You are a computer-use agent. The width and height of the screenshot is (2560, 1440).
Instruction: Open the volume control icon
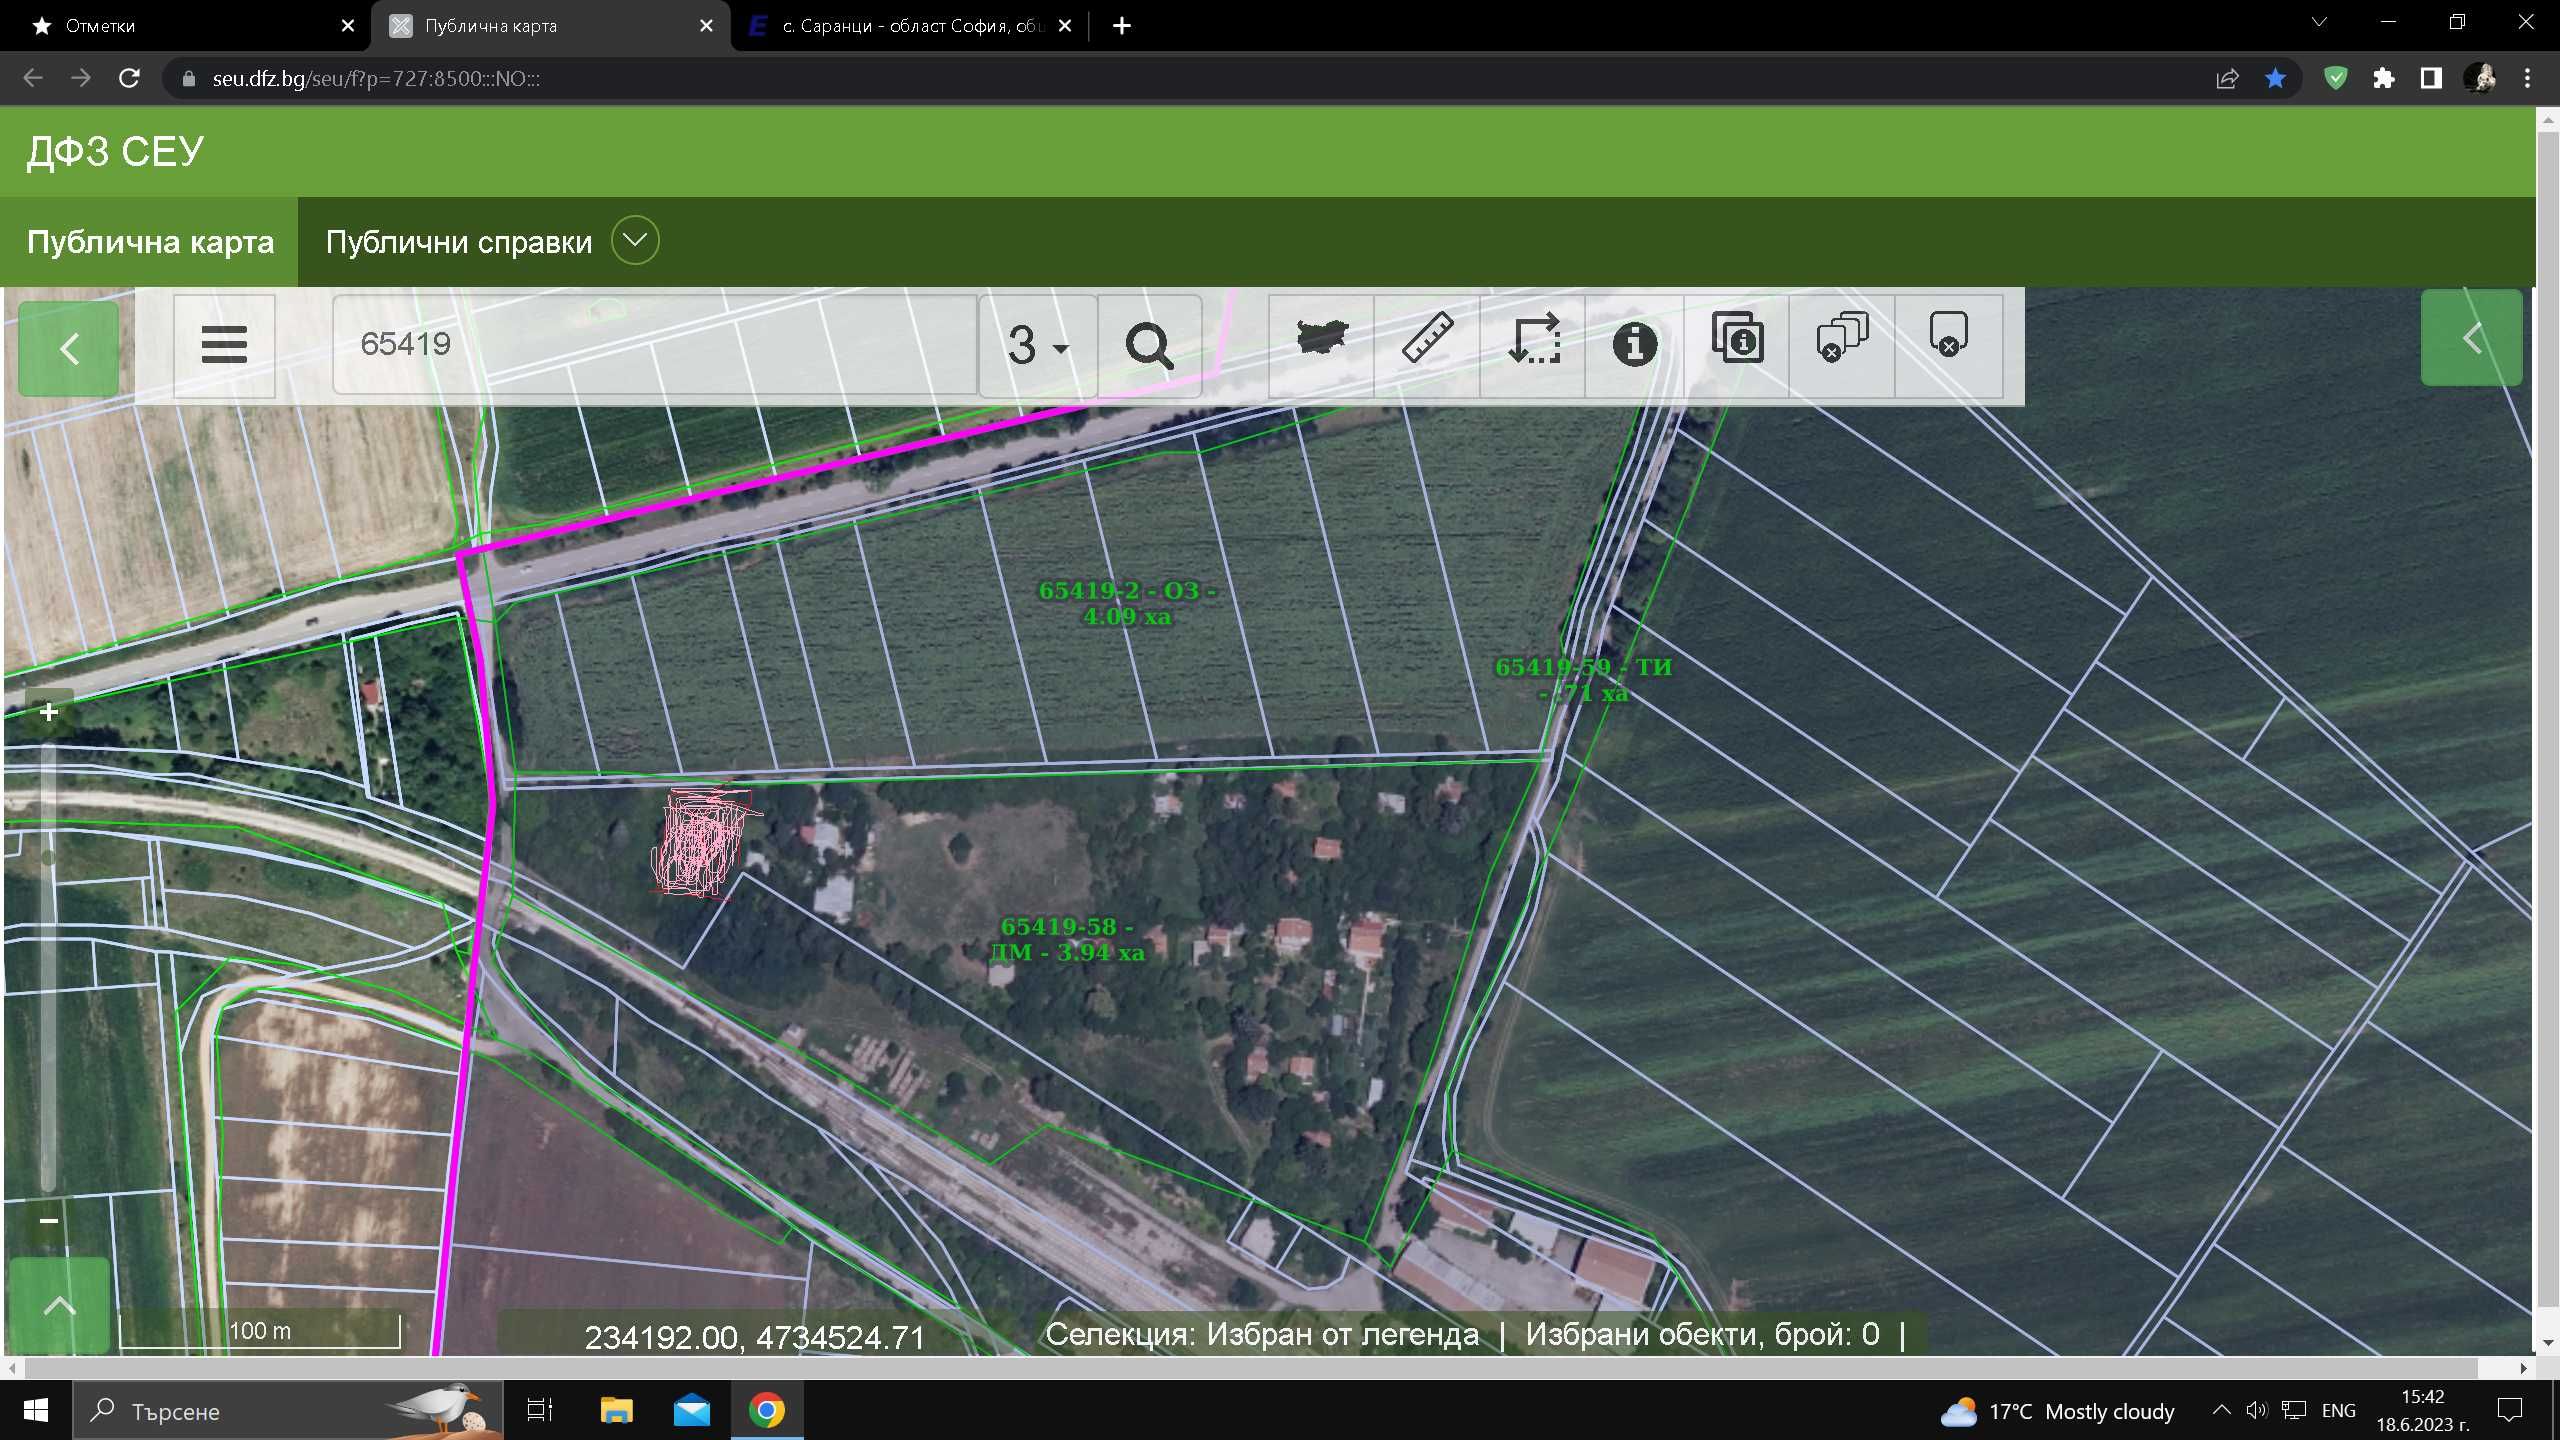tap(2256, 1410)
